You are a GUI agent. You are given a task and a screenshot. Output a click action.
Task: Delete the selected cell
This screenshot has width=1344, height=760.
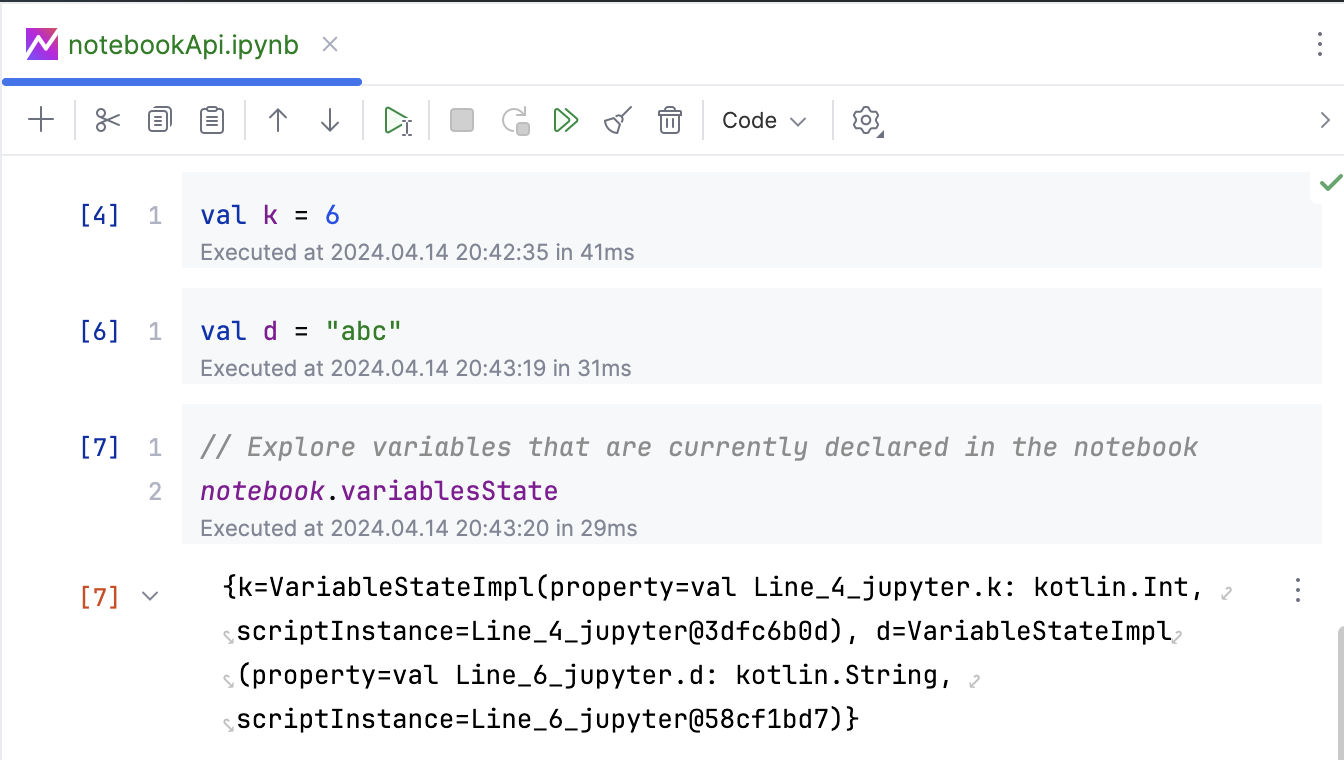tap(669, 120)
